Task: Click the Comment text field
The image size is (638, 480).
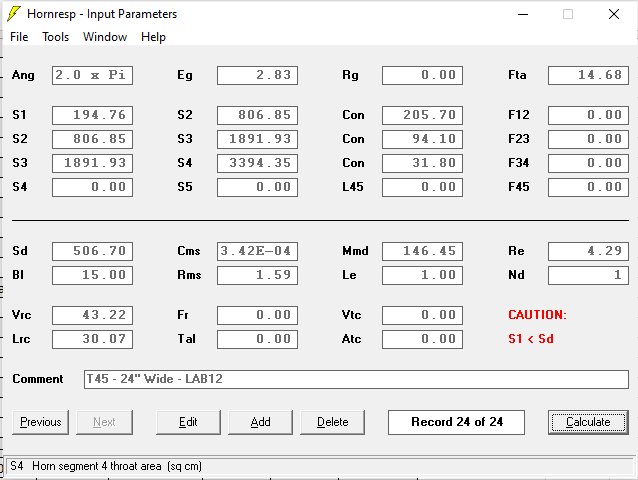Action: (356, 379)
